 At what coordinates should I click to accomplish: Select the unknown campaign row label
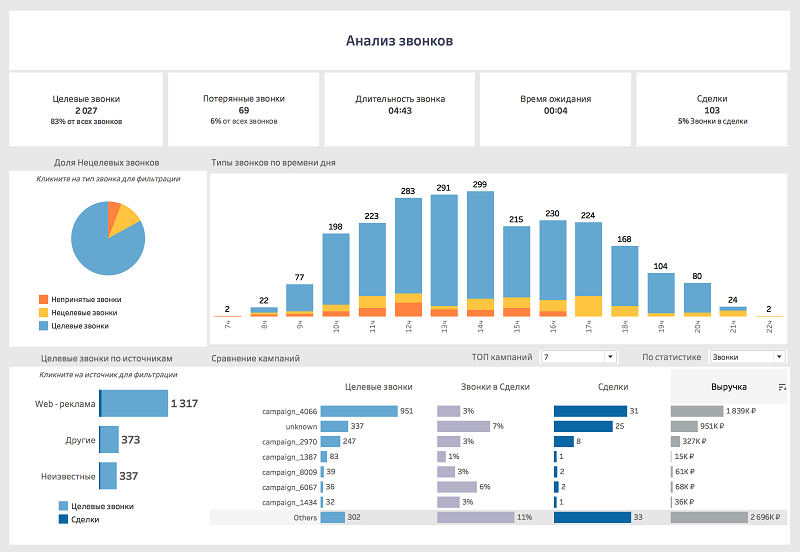[301, 426]
